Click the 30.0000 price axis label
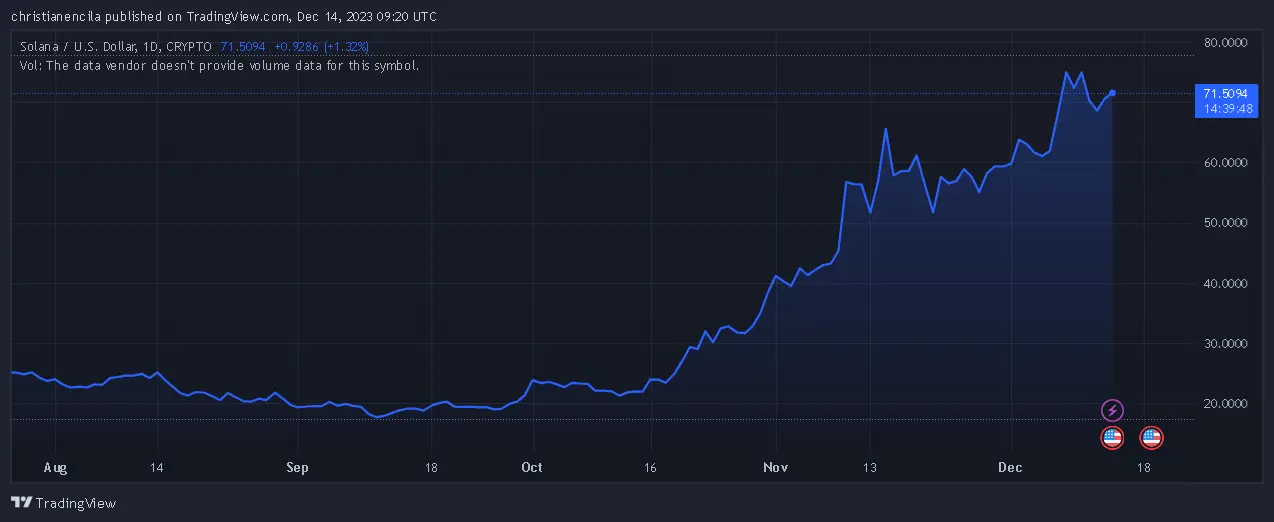 point(1226,343)
